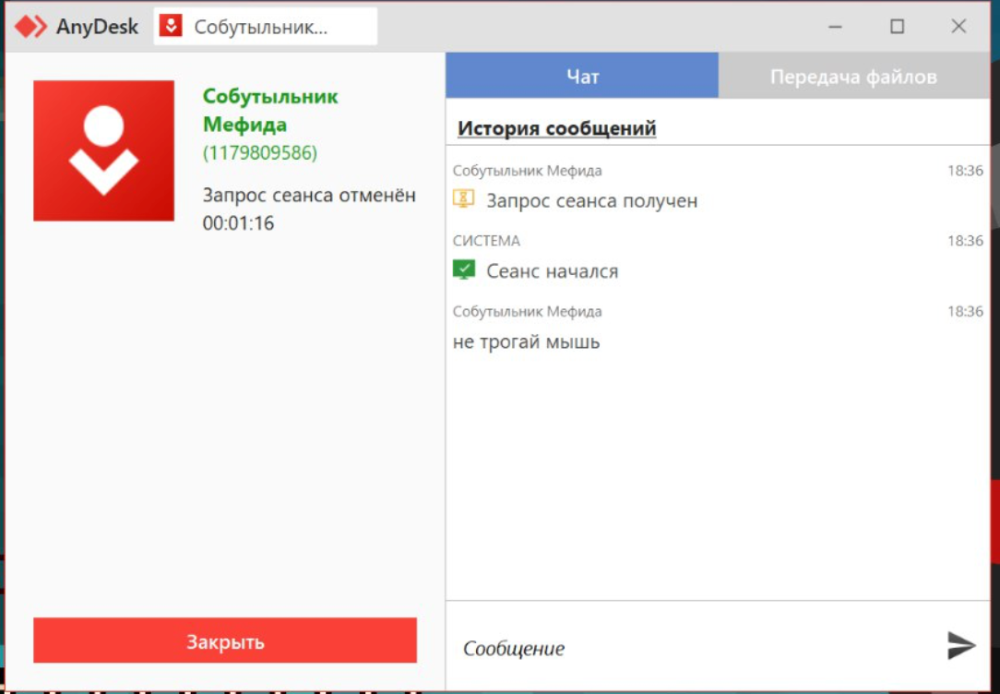Click the Собутыльник Мефида green name

coord(270,110)
